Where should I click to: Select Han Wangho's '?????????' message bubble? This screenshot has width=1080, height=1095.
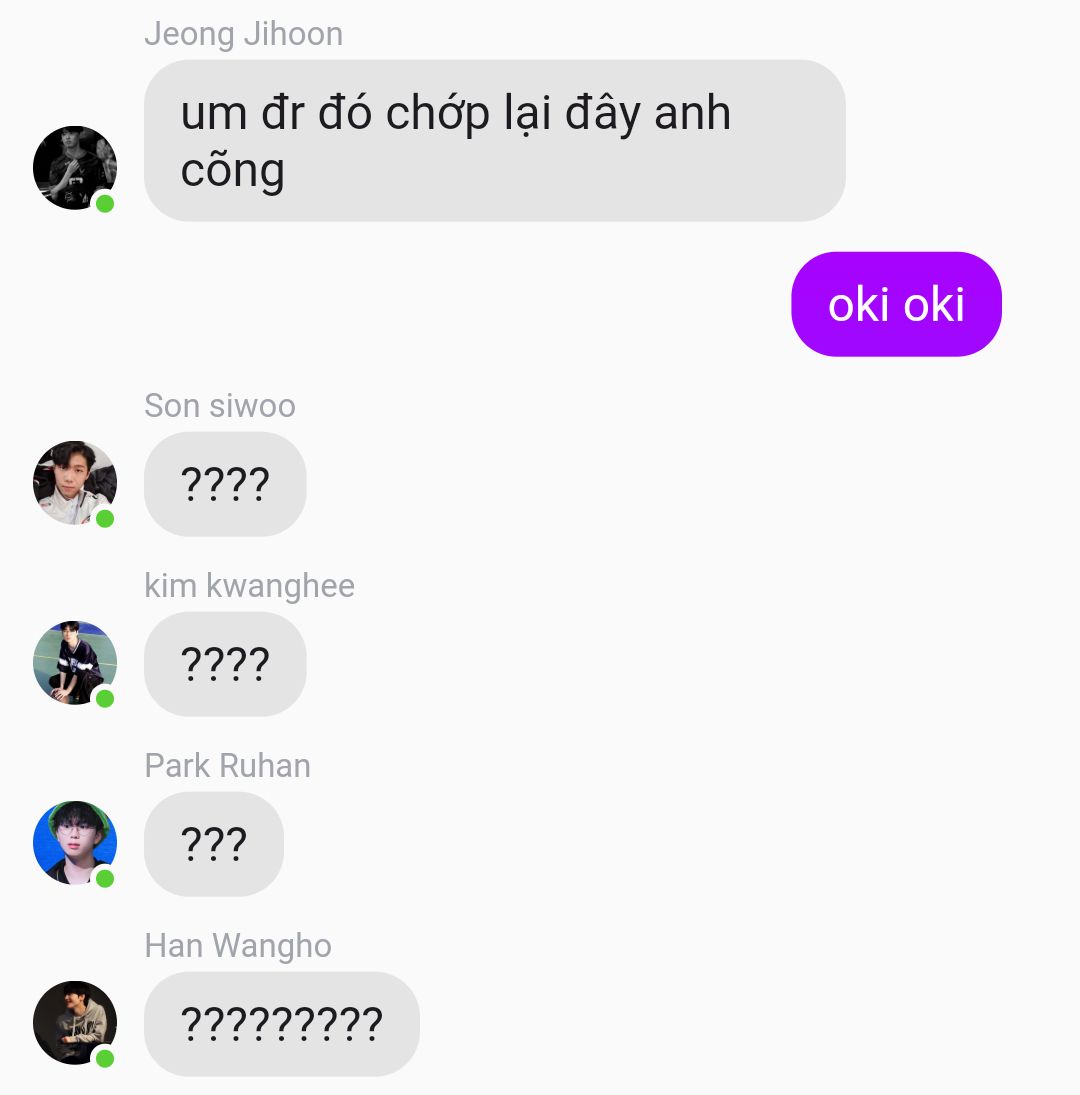[x=281, y=1024]
